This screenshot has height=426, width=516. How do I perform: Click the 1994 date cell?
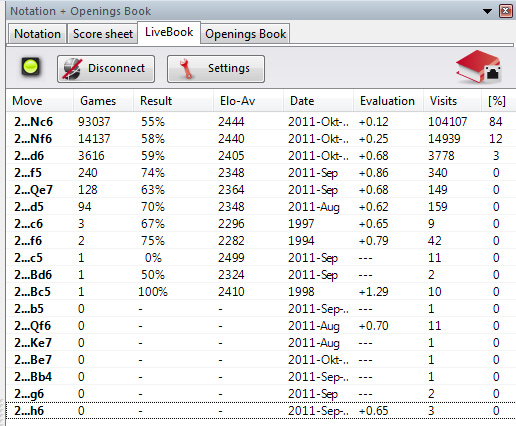301,241
